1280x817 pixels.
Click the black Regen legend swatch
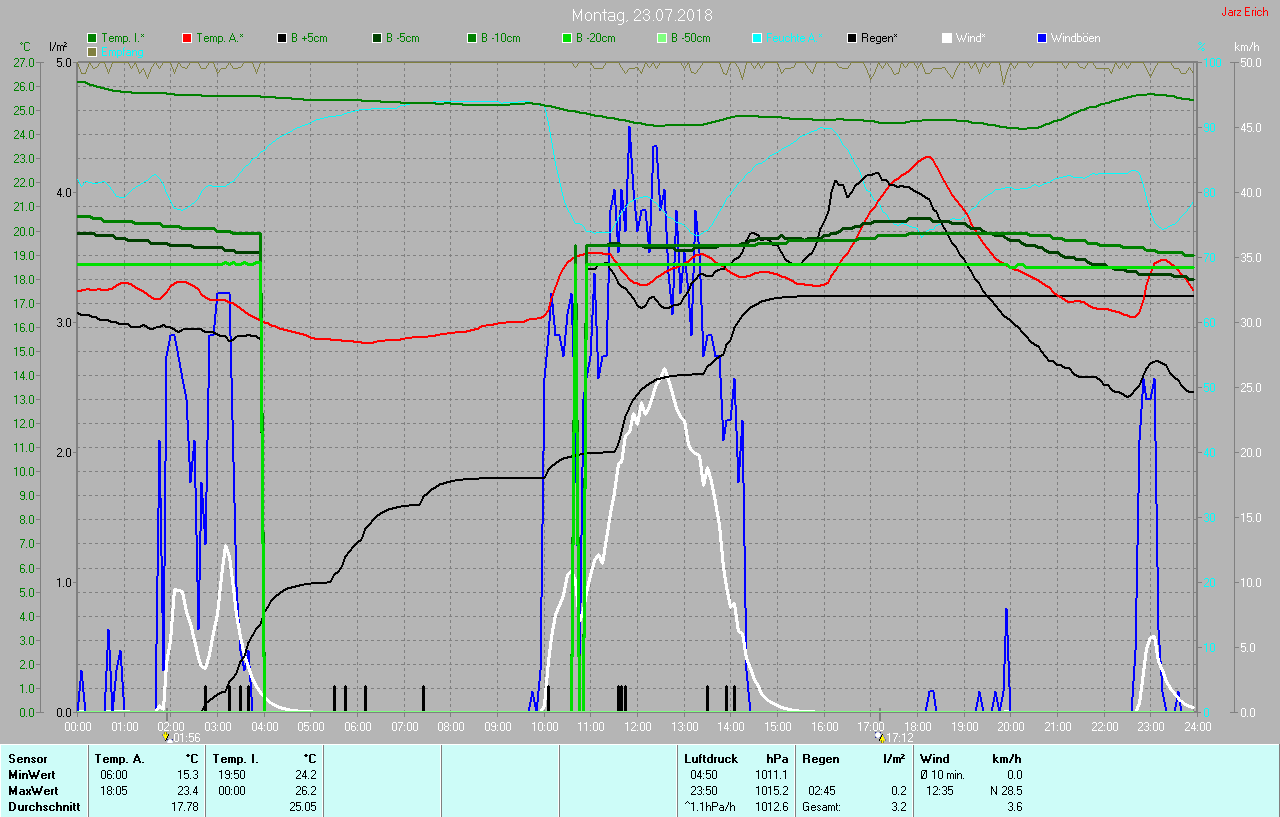click(x=852, y=38)
